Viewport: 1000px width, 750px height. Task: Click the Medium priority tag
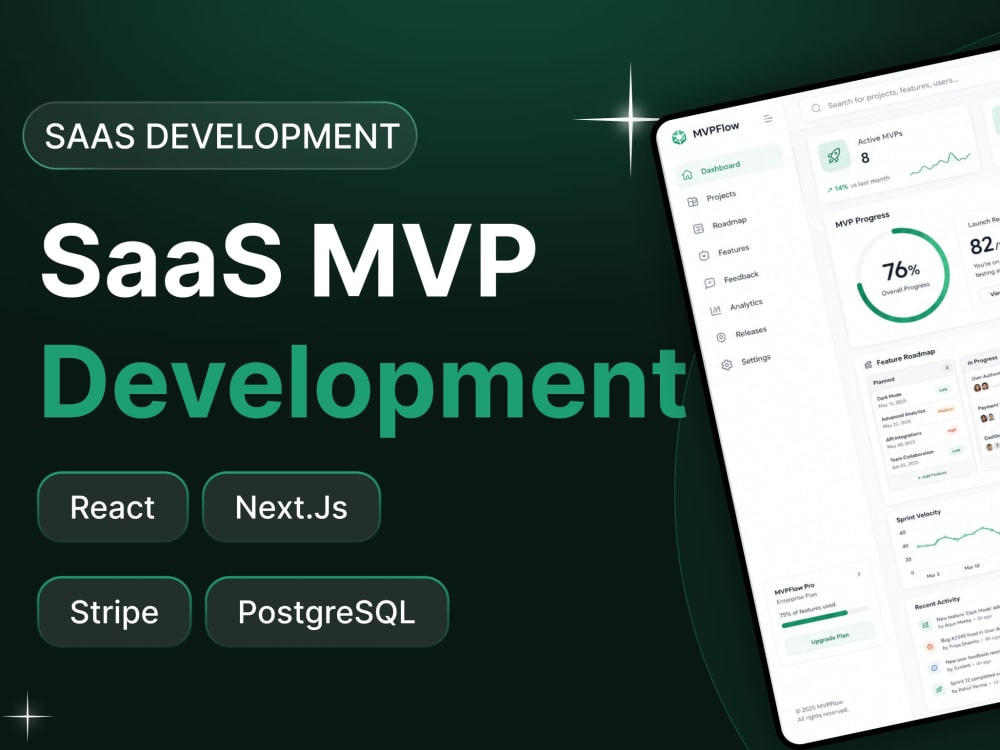(x=946, y=410)
